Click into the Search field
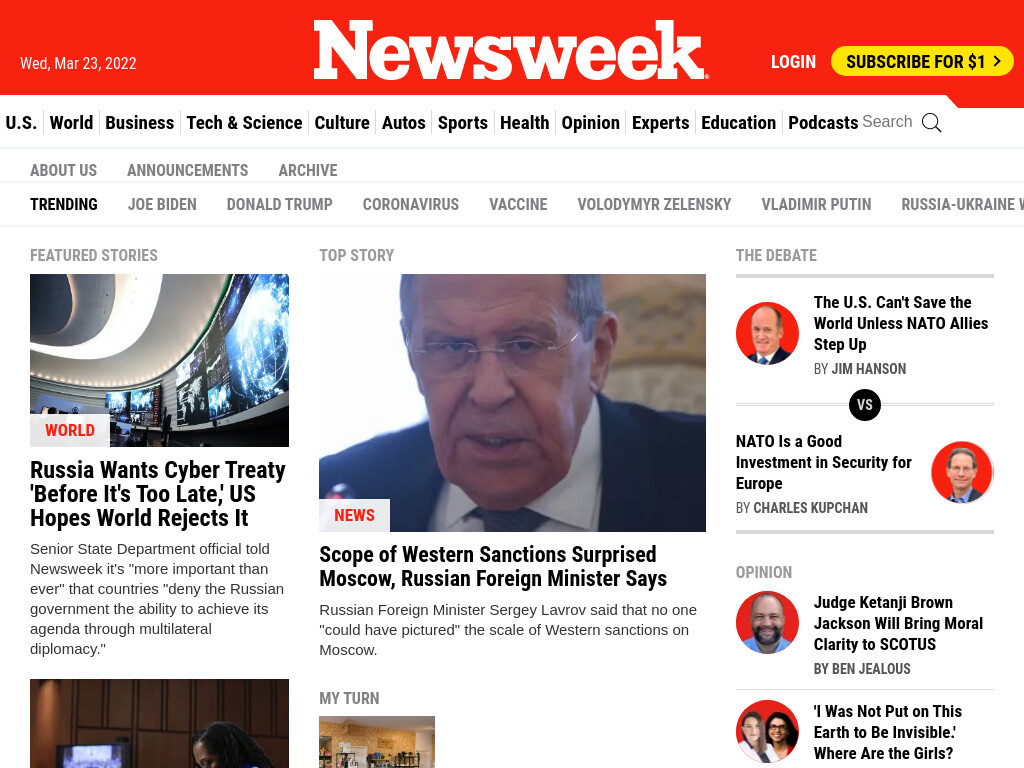 [x=887, y=122]
